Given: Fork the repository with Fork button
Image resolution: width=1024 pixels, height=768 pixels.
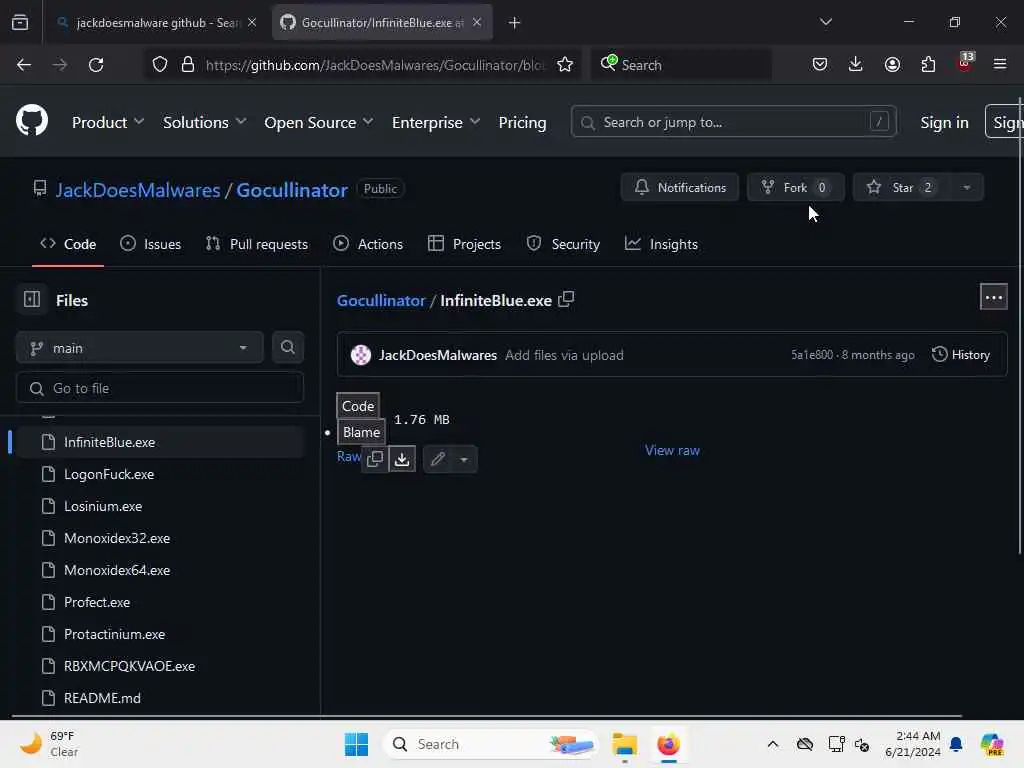Looking at the screenshot, I should (795, 187).
